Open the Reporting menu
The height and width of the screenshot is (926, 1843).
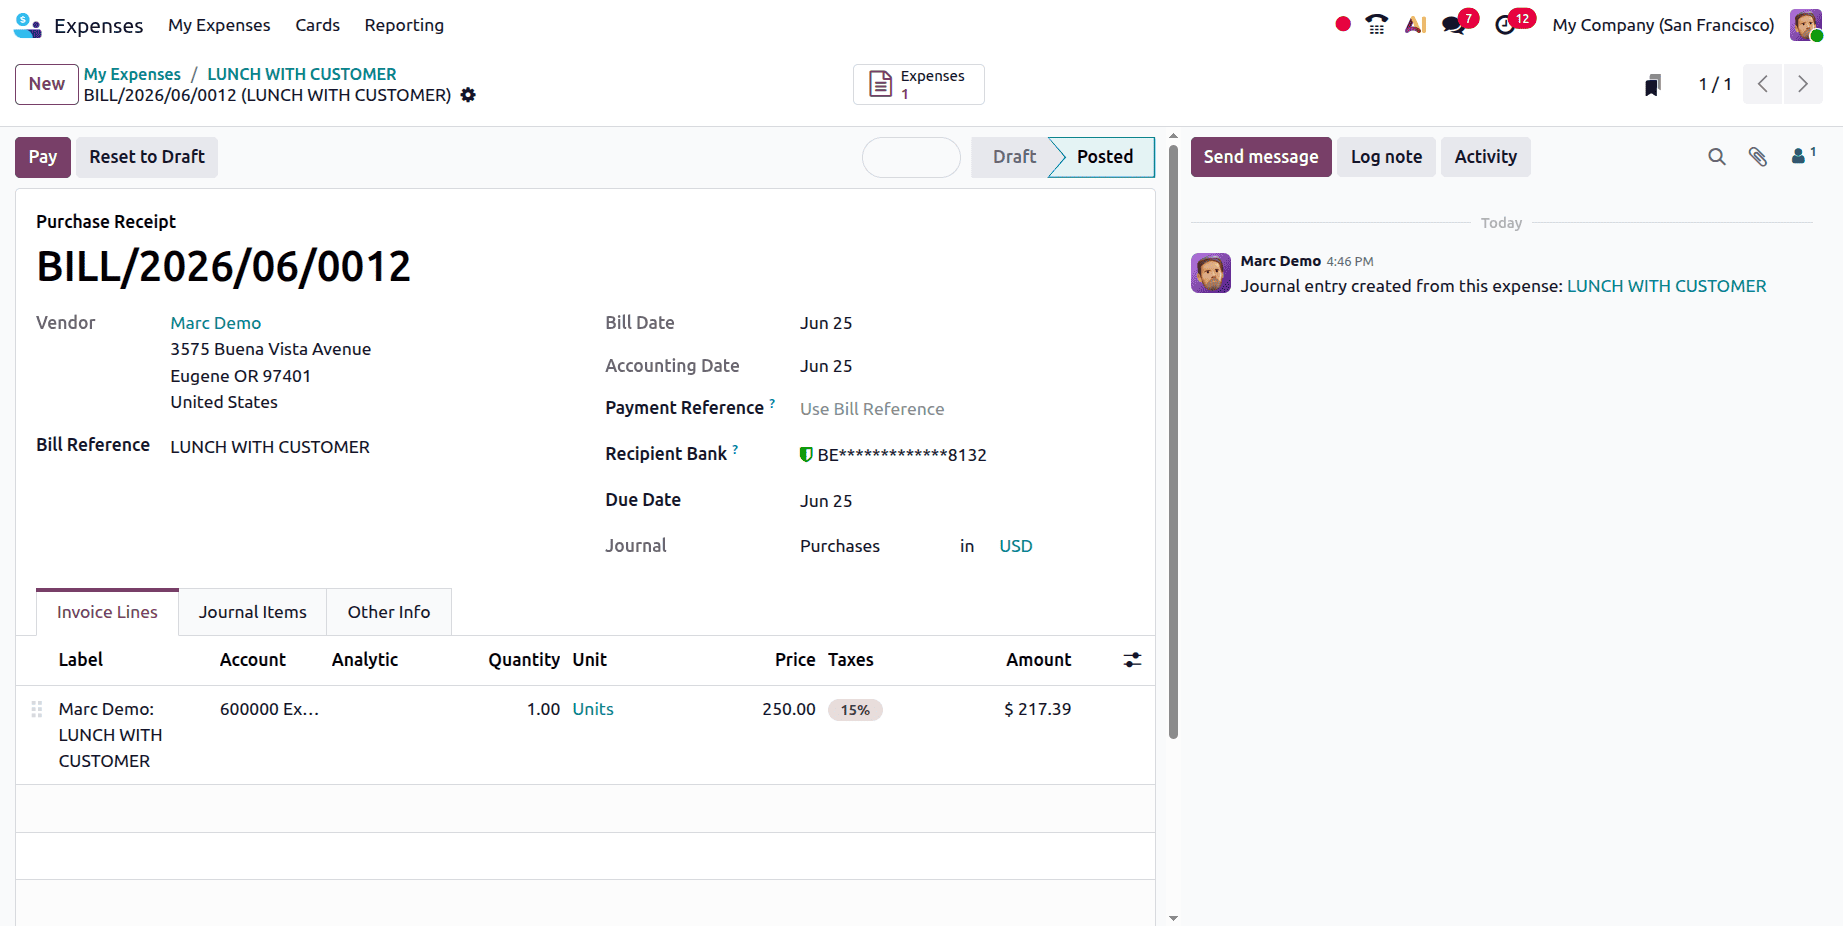(x=404, y=25)
